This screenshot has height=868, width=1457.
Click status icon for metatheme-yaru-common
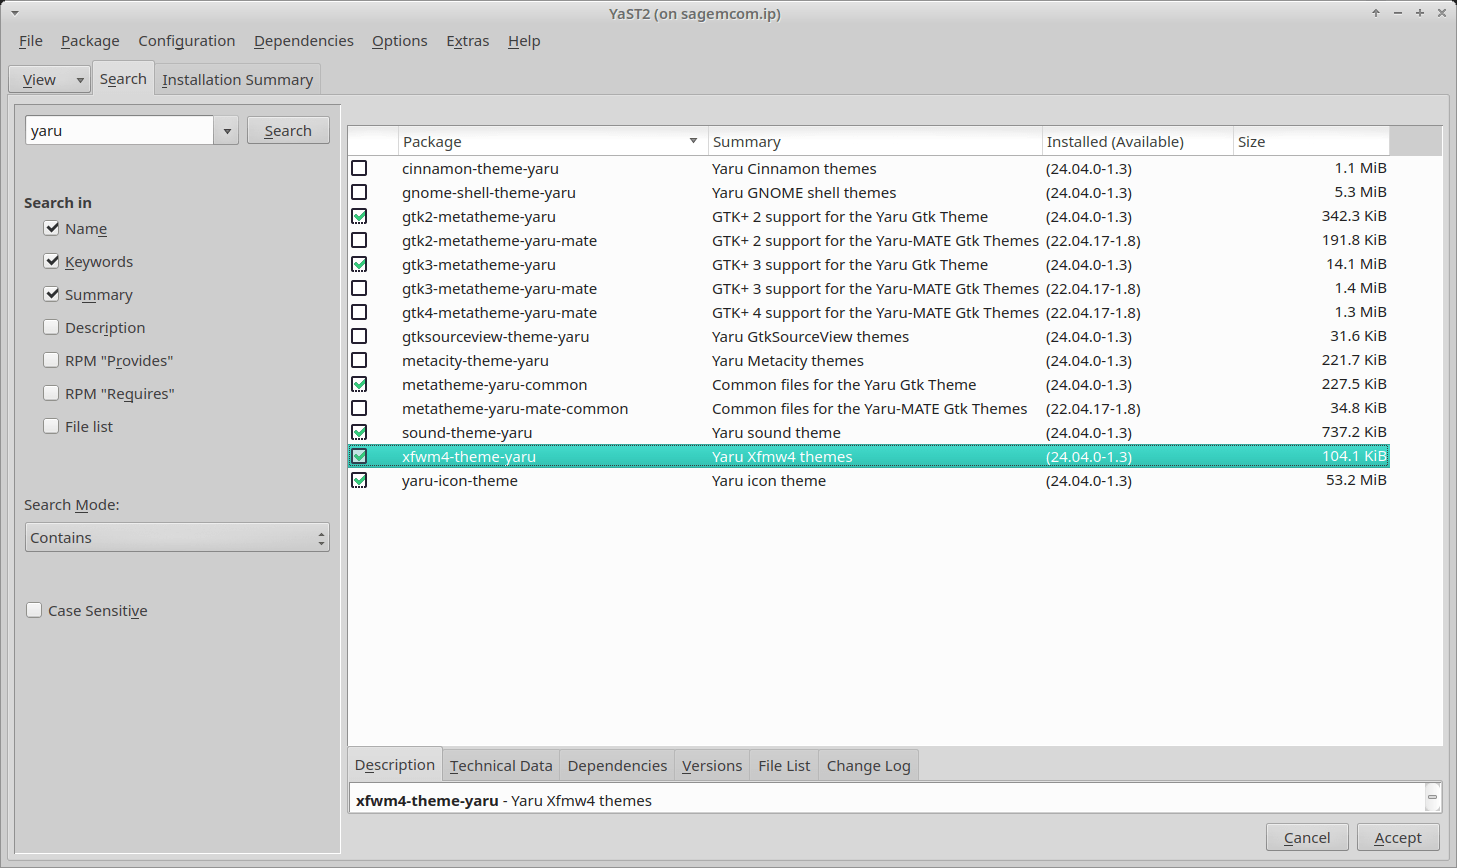[359, 385]
